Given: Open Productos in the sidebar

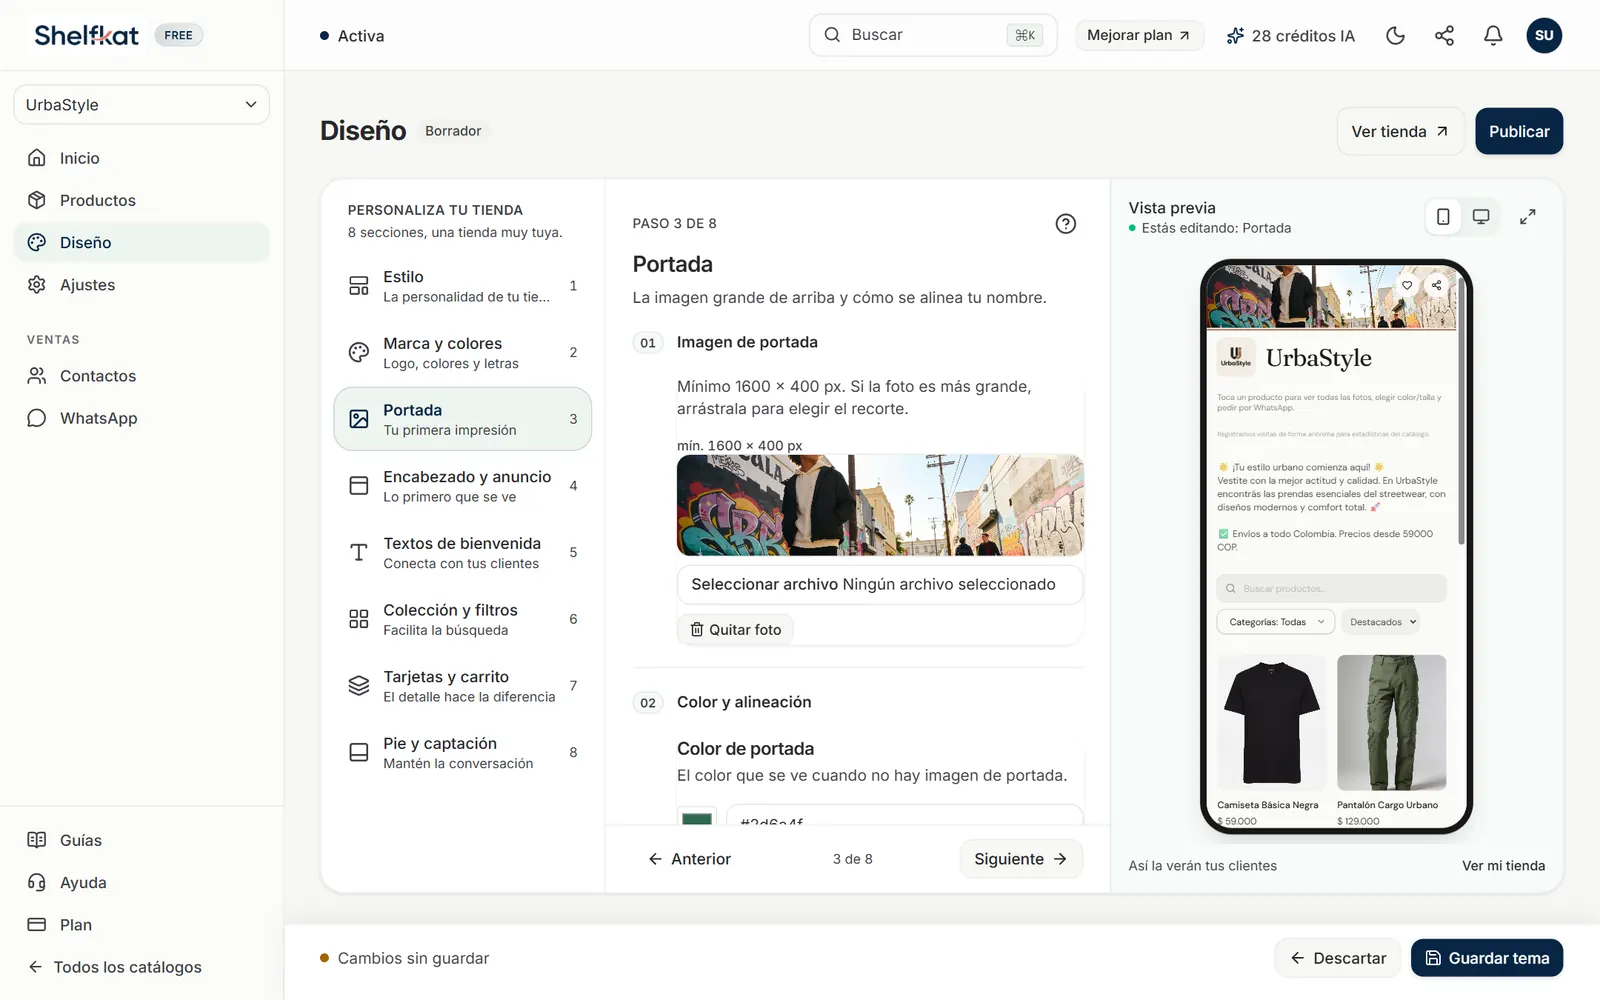Looking at the screenshot, I should pyautogui.click(x=141, y=200).
